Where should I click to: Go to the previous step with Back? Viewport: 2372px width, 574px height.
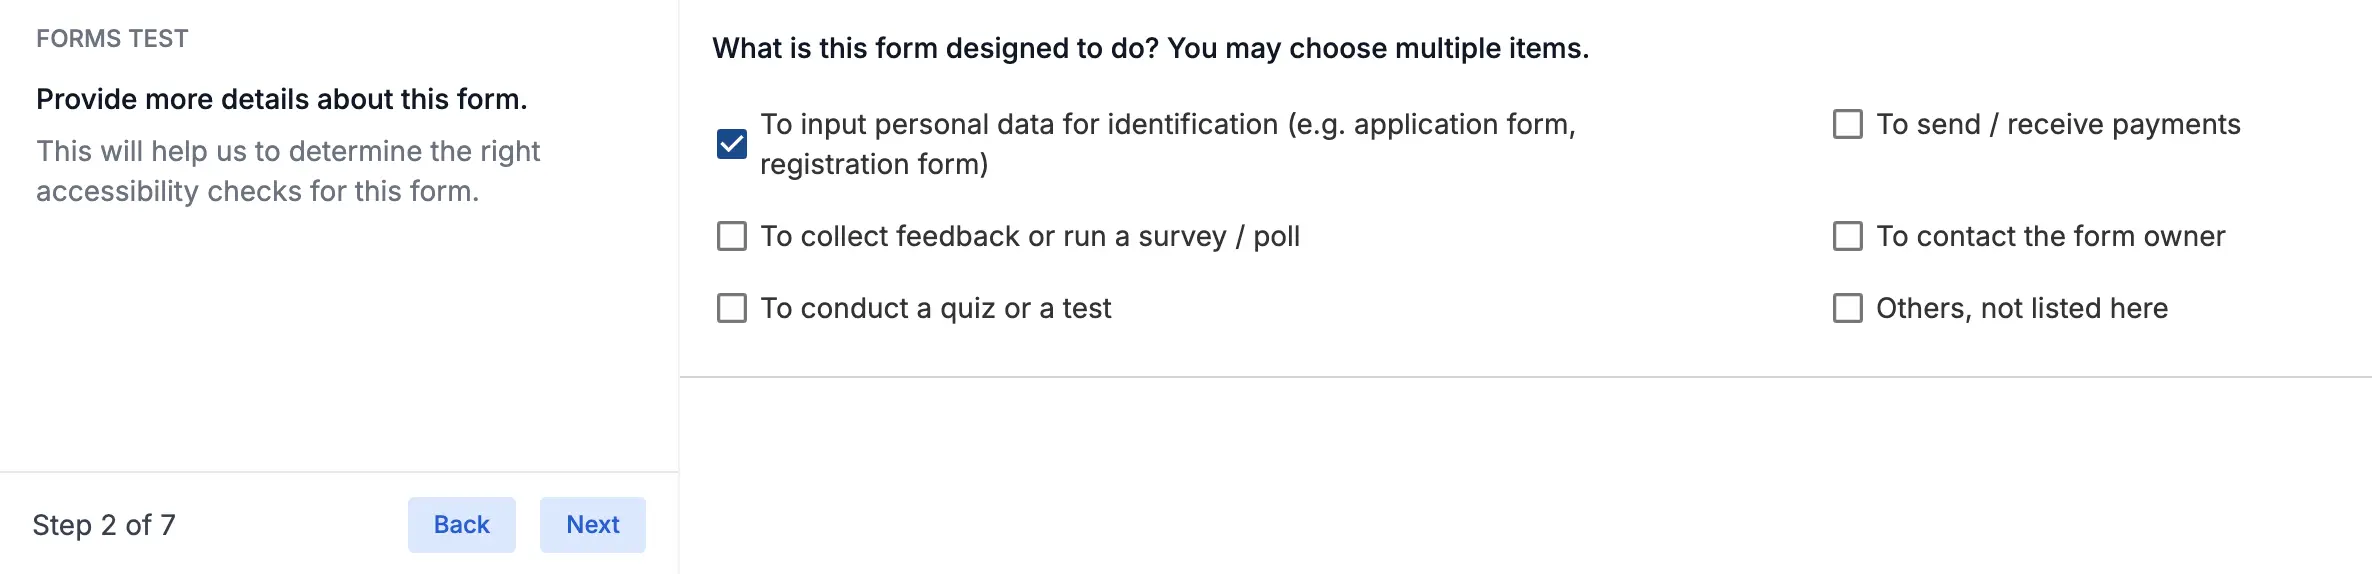(461, 525)
